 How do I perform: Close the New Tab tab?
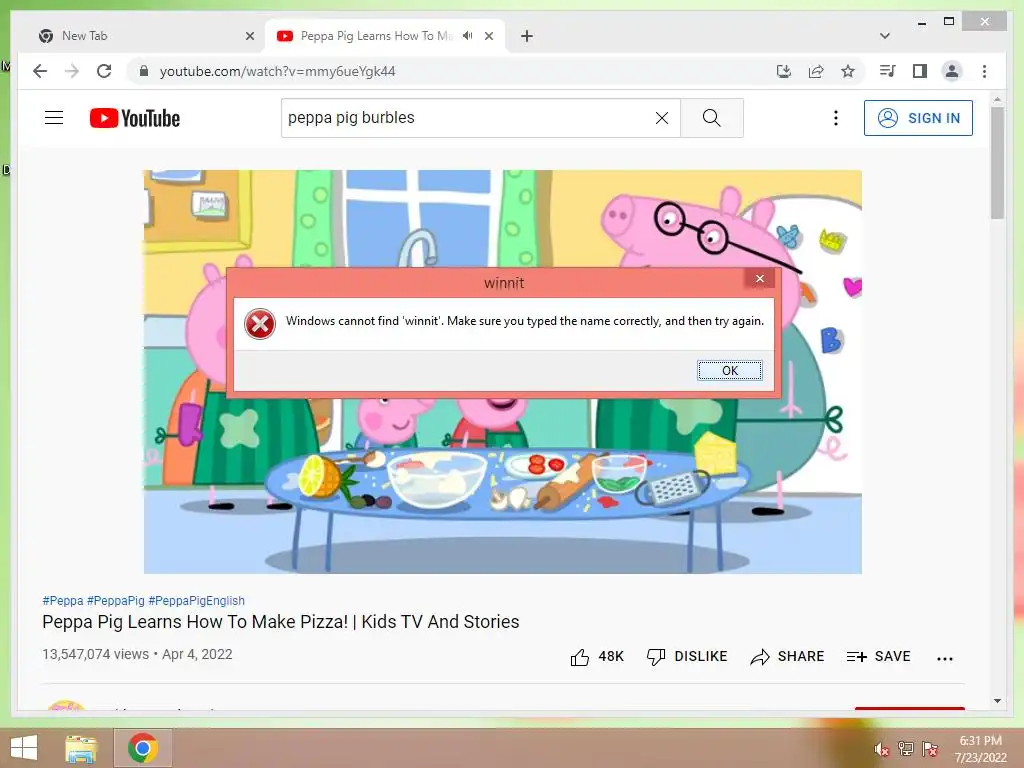click(249, 36)
